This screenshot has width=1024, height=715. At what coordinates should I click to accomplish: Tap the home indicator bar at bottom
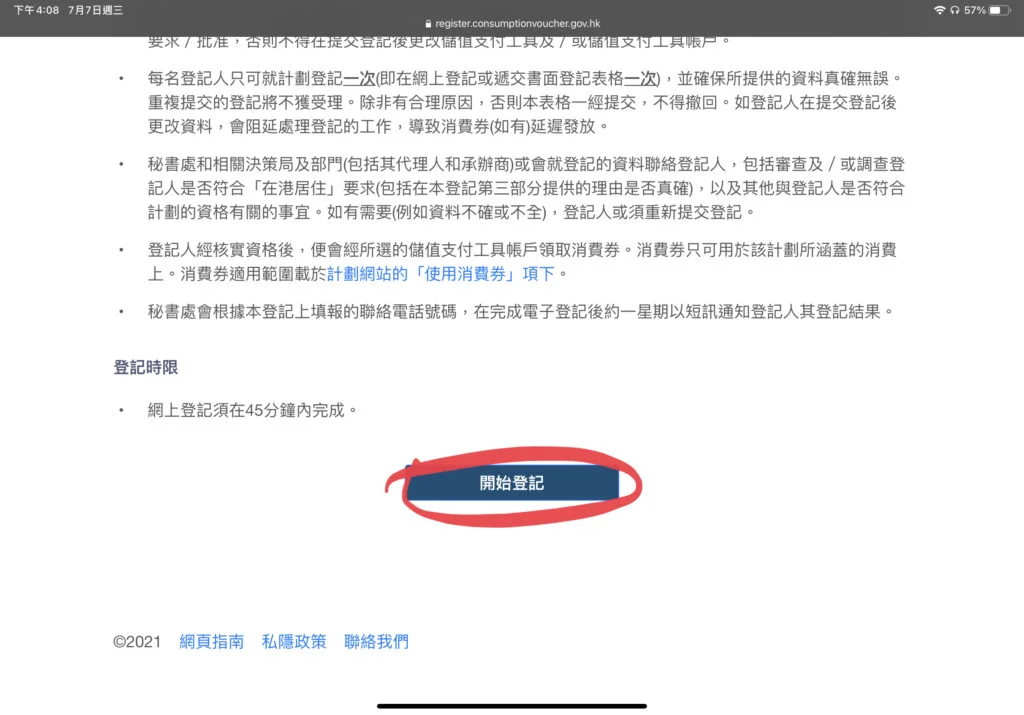click(512, 706)
